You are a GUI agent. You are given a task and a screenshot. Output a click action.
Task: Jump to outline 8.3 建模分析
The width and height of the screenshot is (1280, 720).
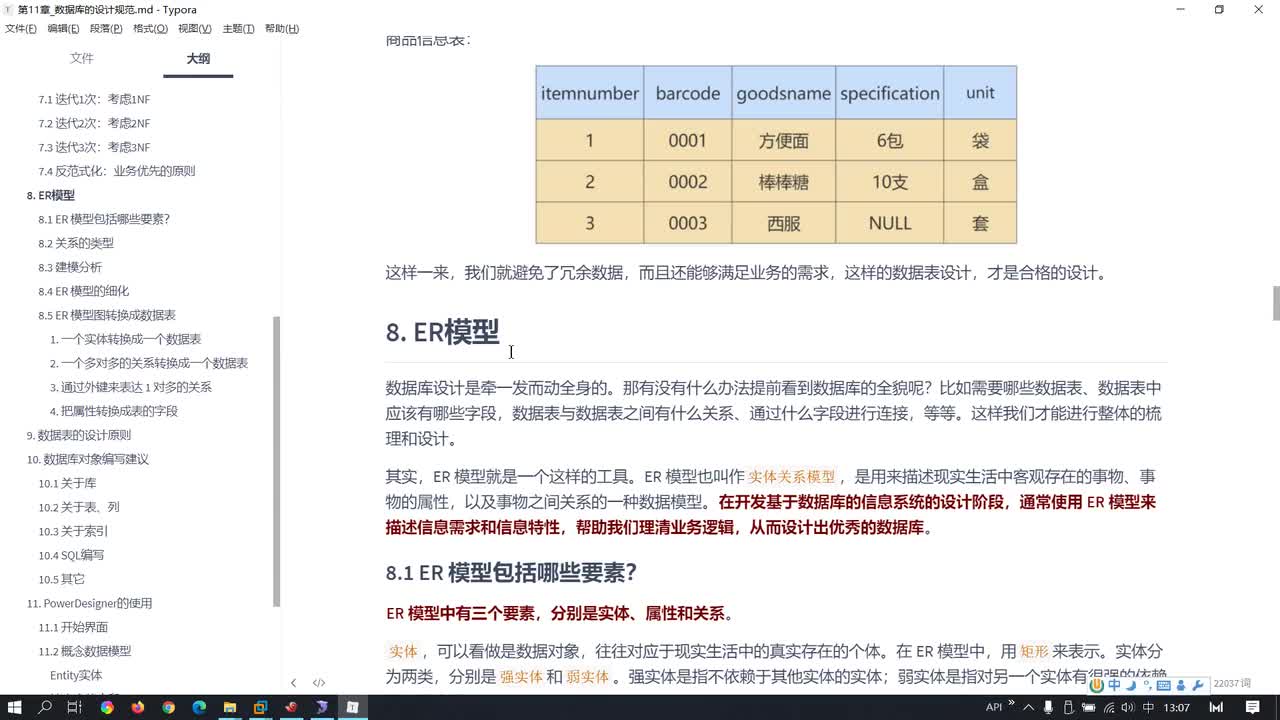tap(70, 267)
